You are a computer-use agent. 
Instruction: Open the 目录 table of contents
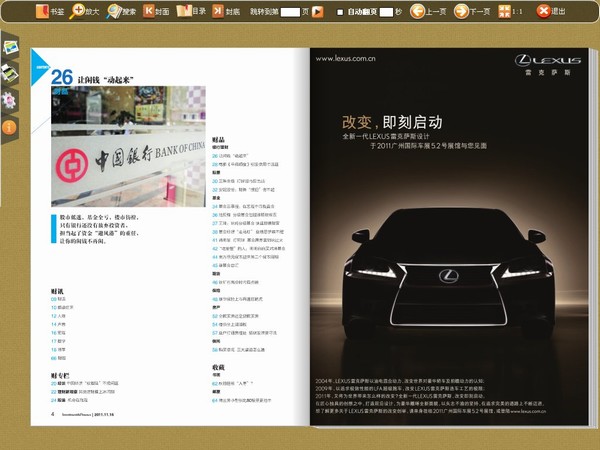191,11
